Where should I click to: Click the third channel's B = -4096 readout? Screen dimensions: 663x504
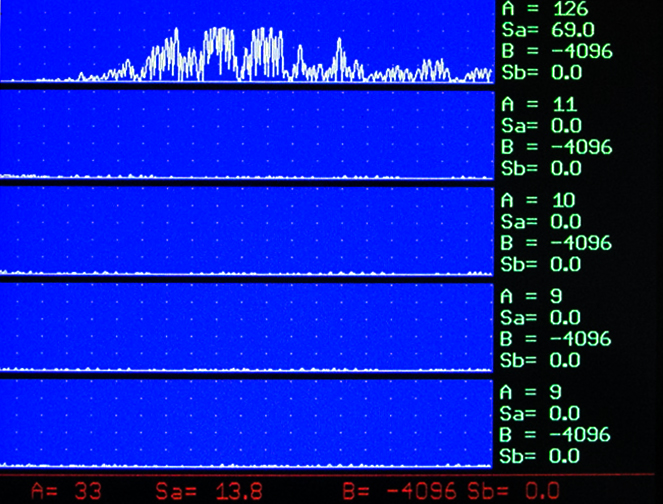[555, 243]
